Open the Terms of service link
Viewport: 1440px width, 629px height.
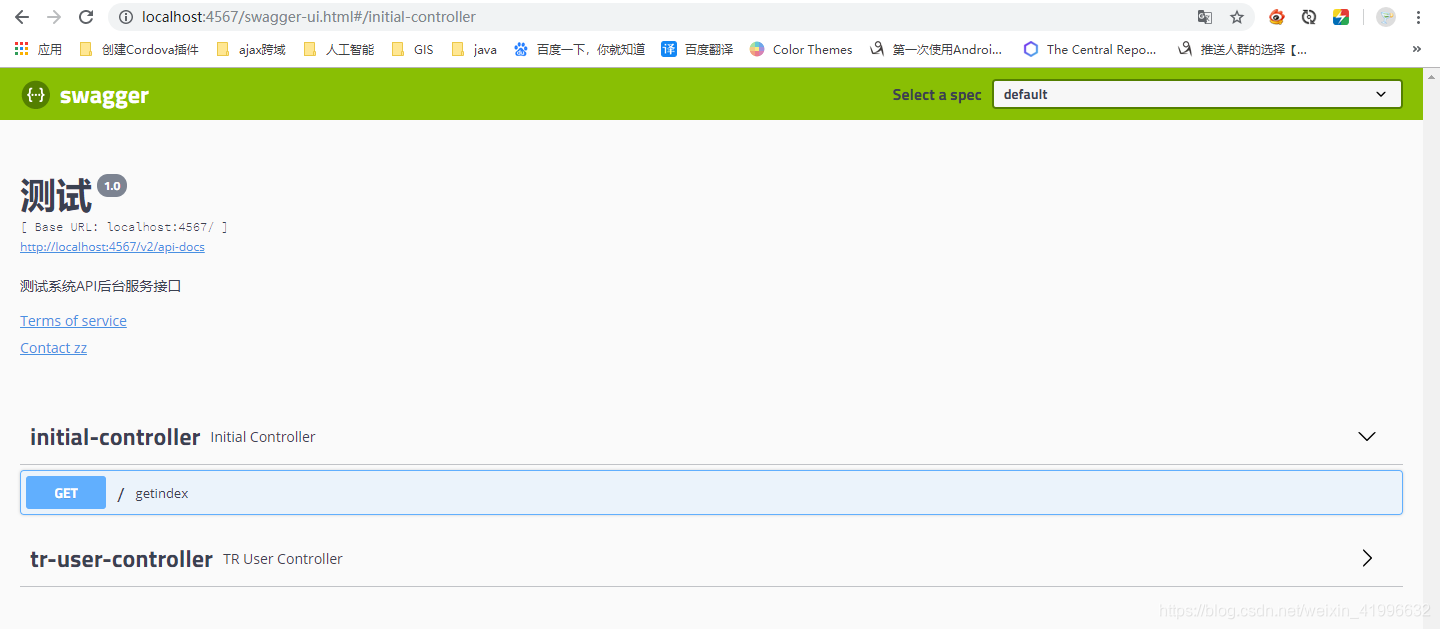(73, 320)
